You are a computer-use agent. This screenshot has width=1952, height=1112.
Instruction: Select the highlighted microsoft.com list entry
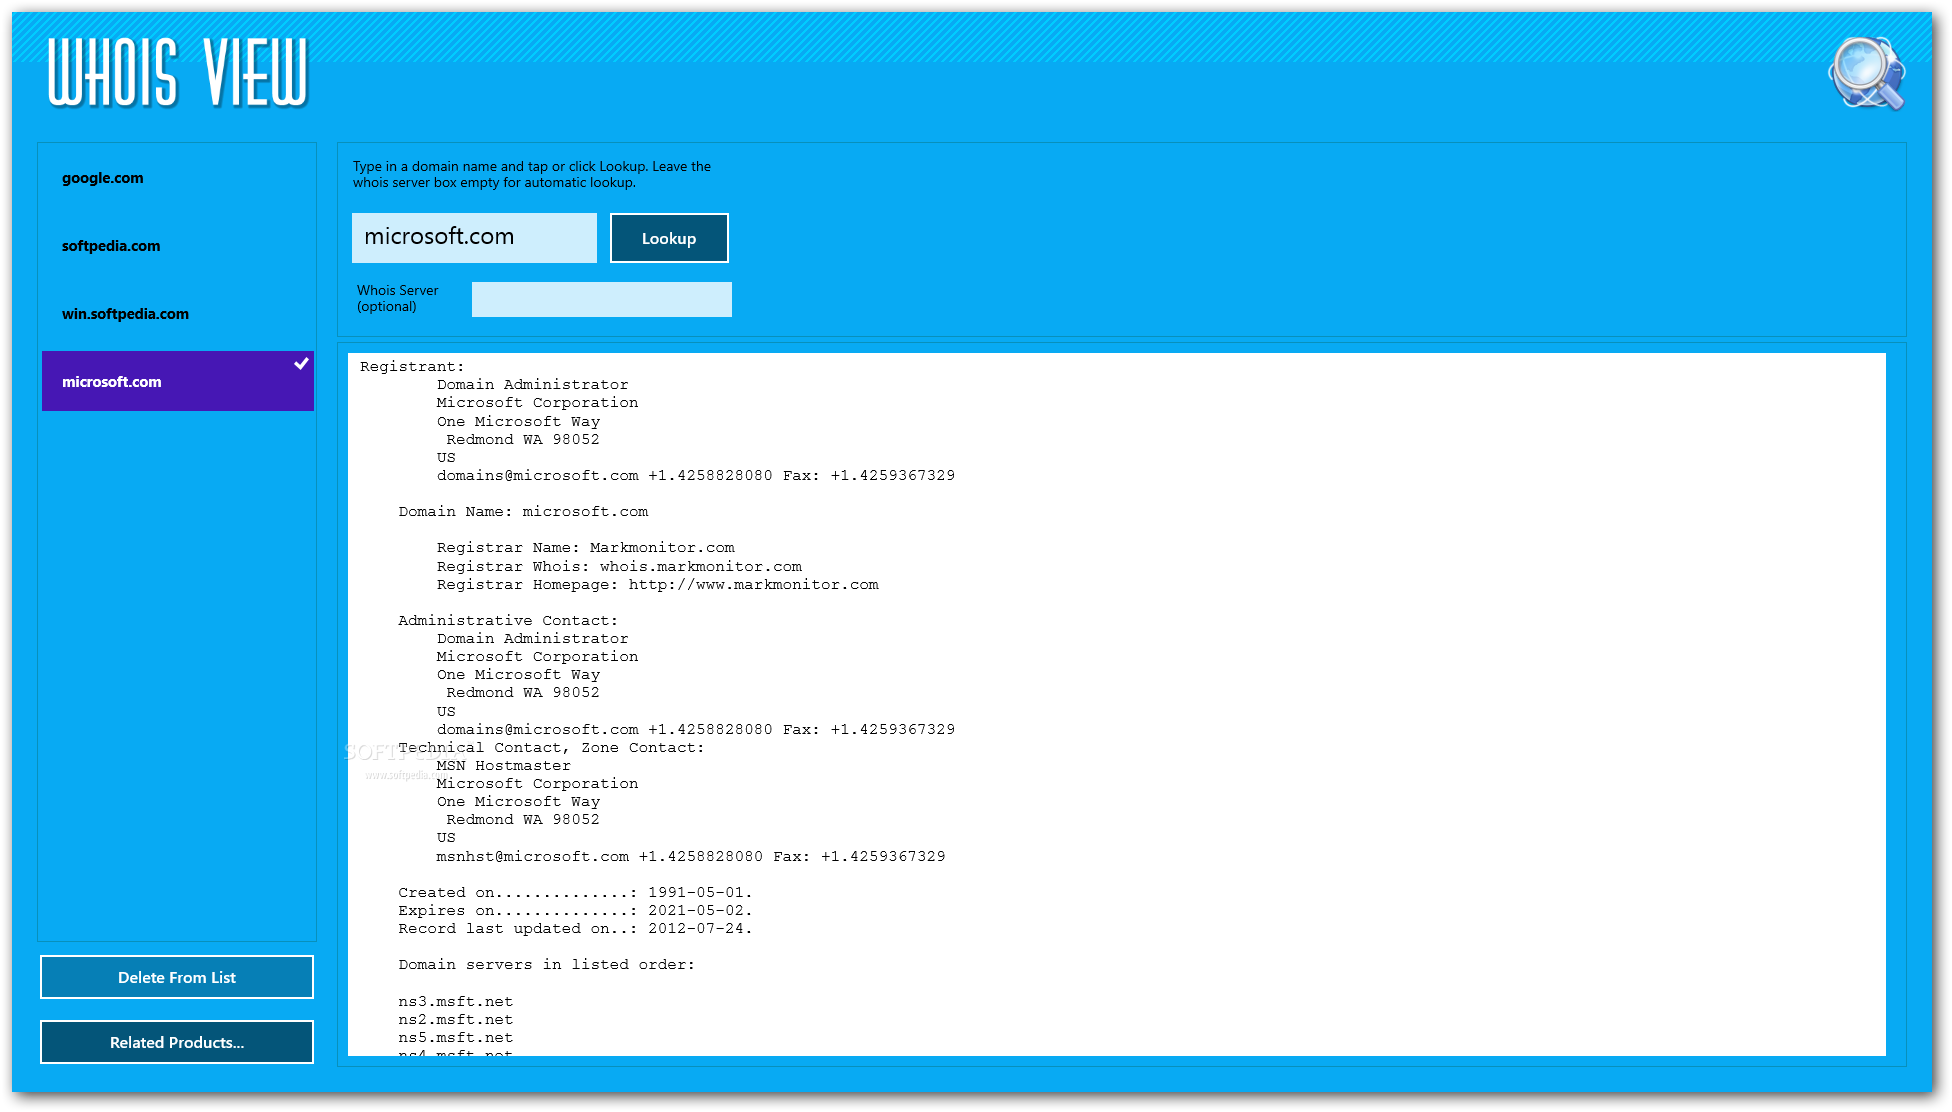pos(178,381)
